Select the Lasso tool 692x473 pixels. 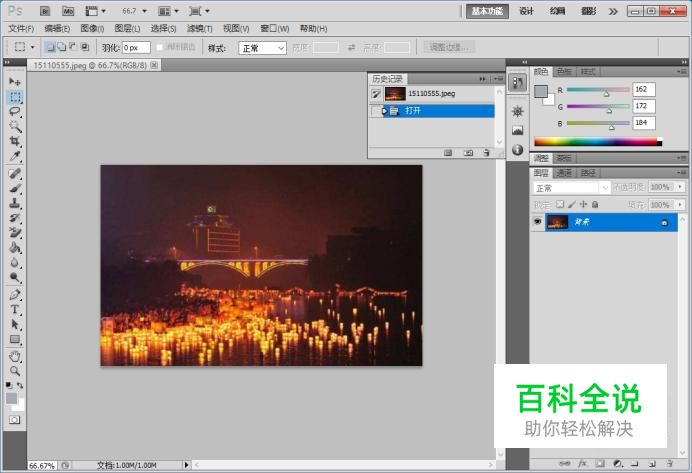click(15, 112)
